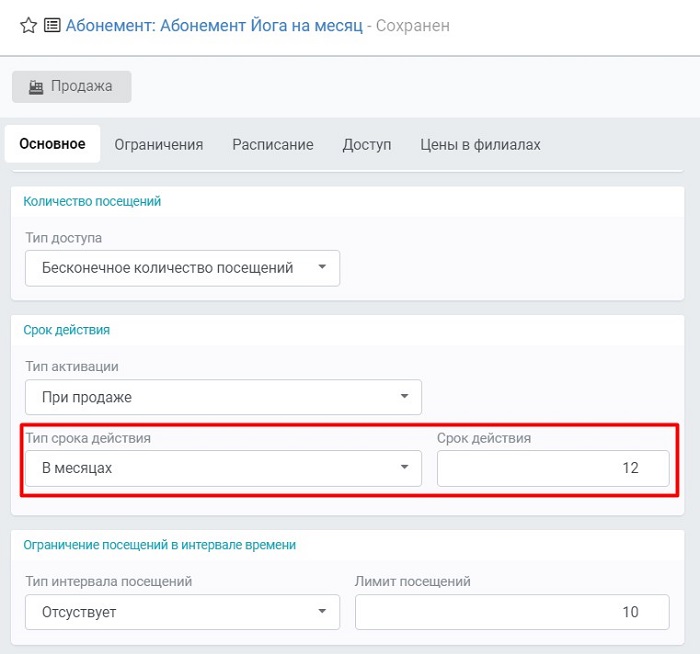Viewport: 700px width, 654px height.
Task: Open the Продажа button
Action: [71, 87]
